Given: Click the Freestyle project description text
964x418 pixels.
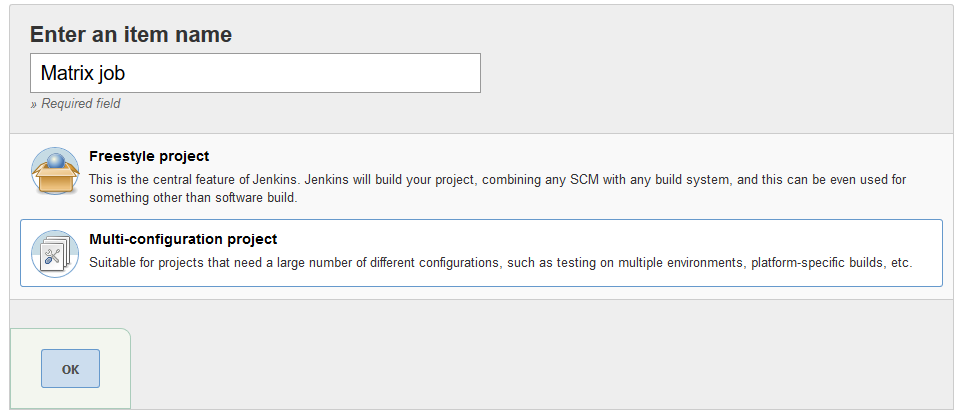Looking at the screenshot, I should pyautogui.click(x=497, y=189).
